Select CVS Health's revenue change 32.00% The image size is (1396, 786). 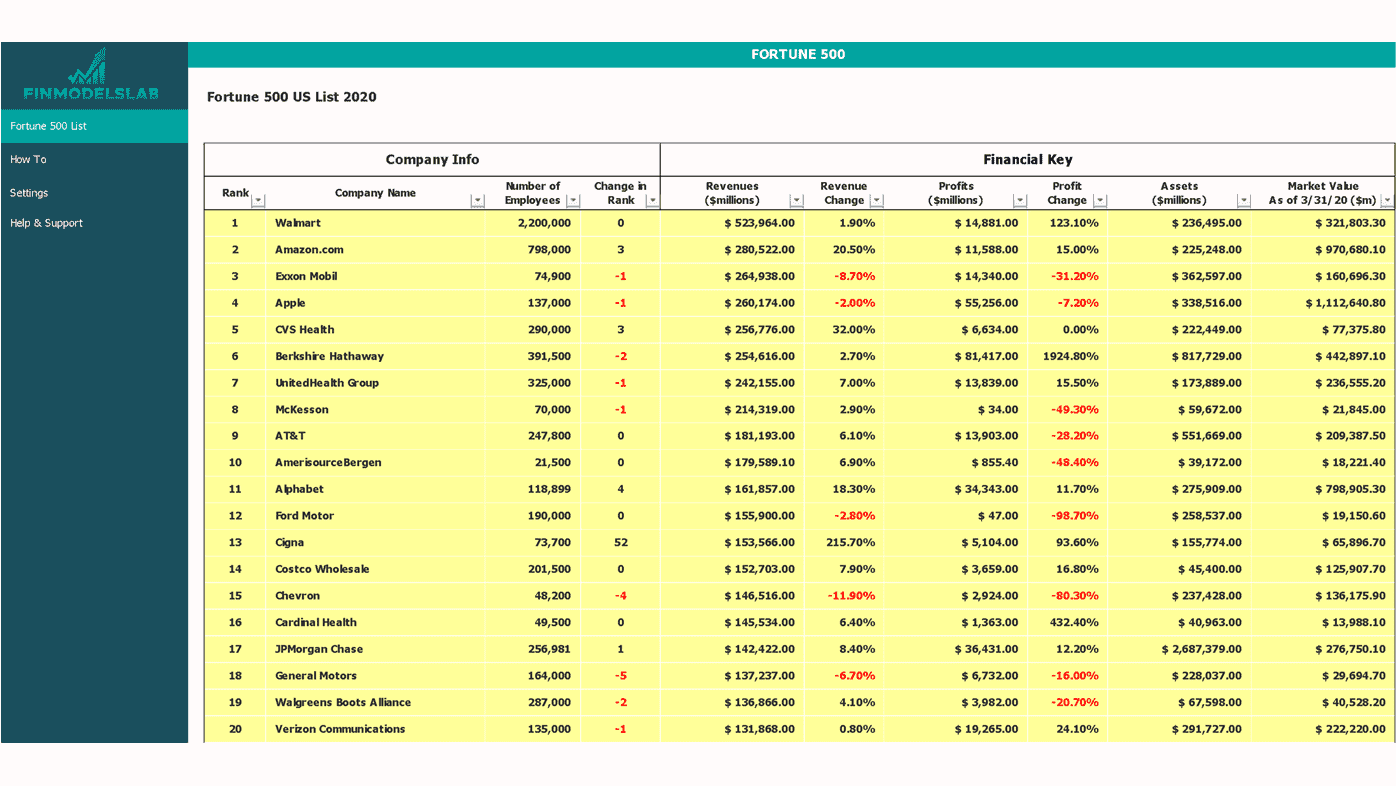[854, 329]
